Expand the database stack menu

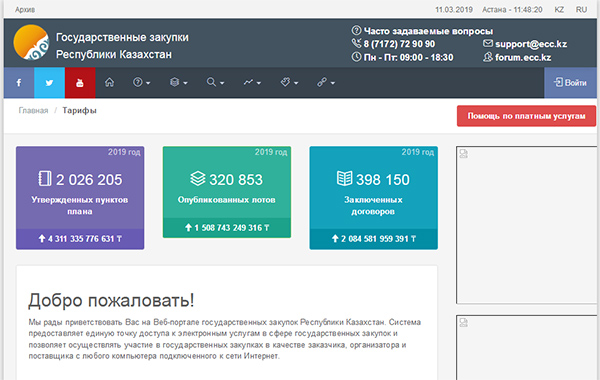coord(178,82)
